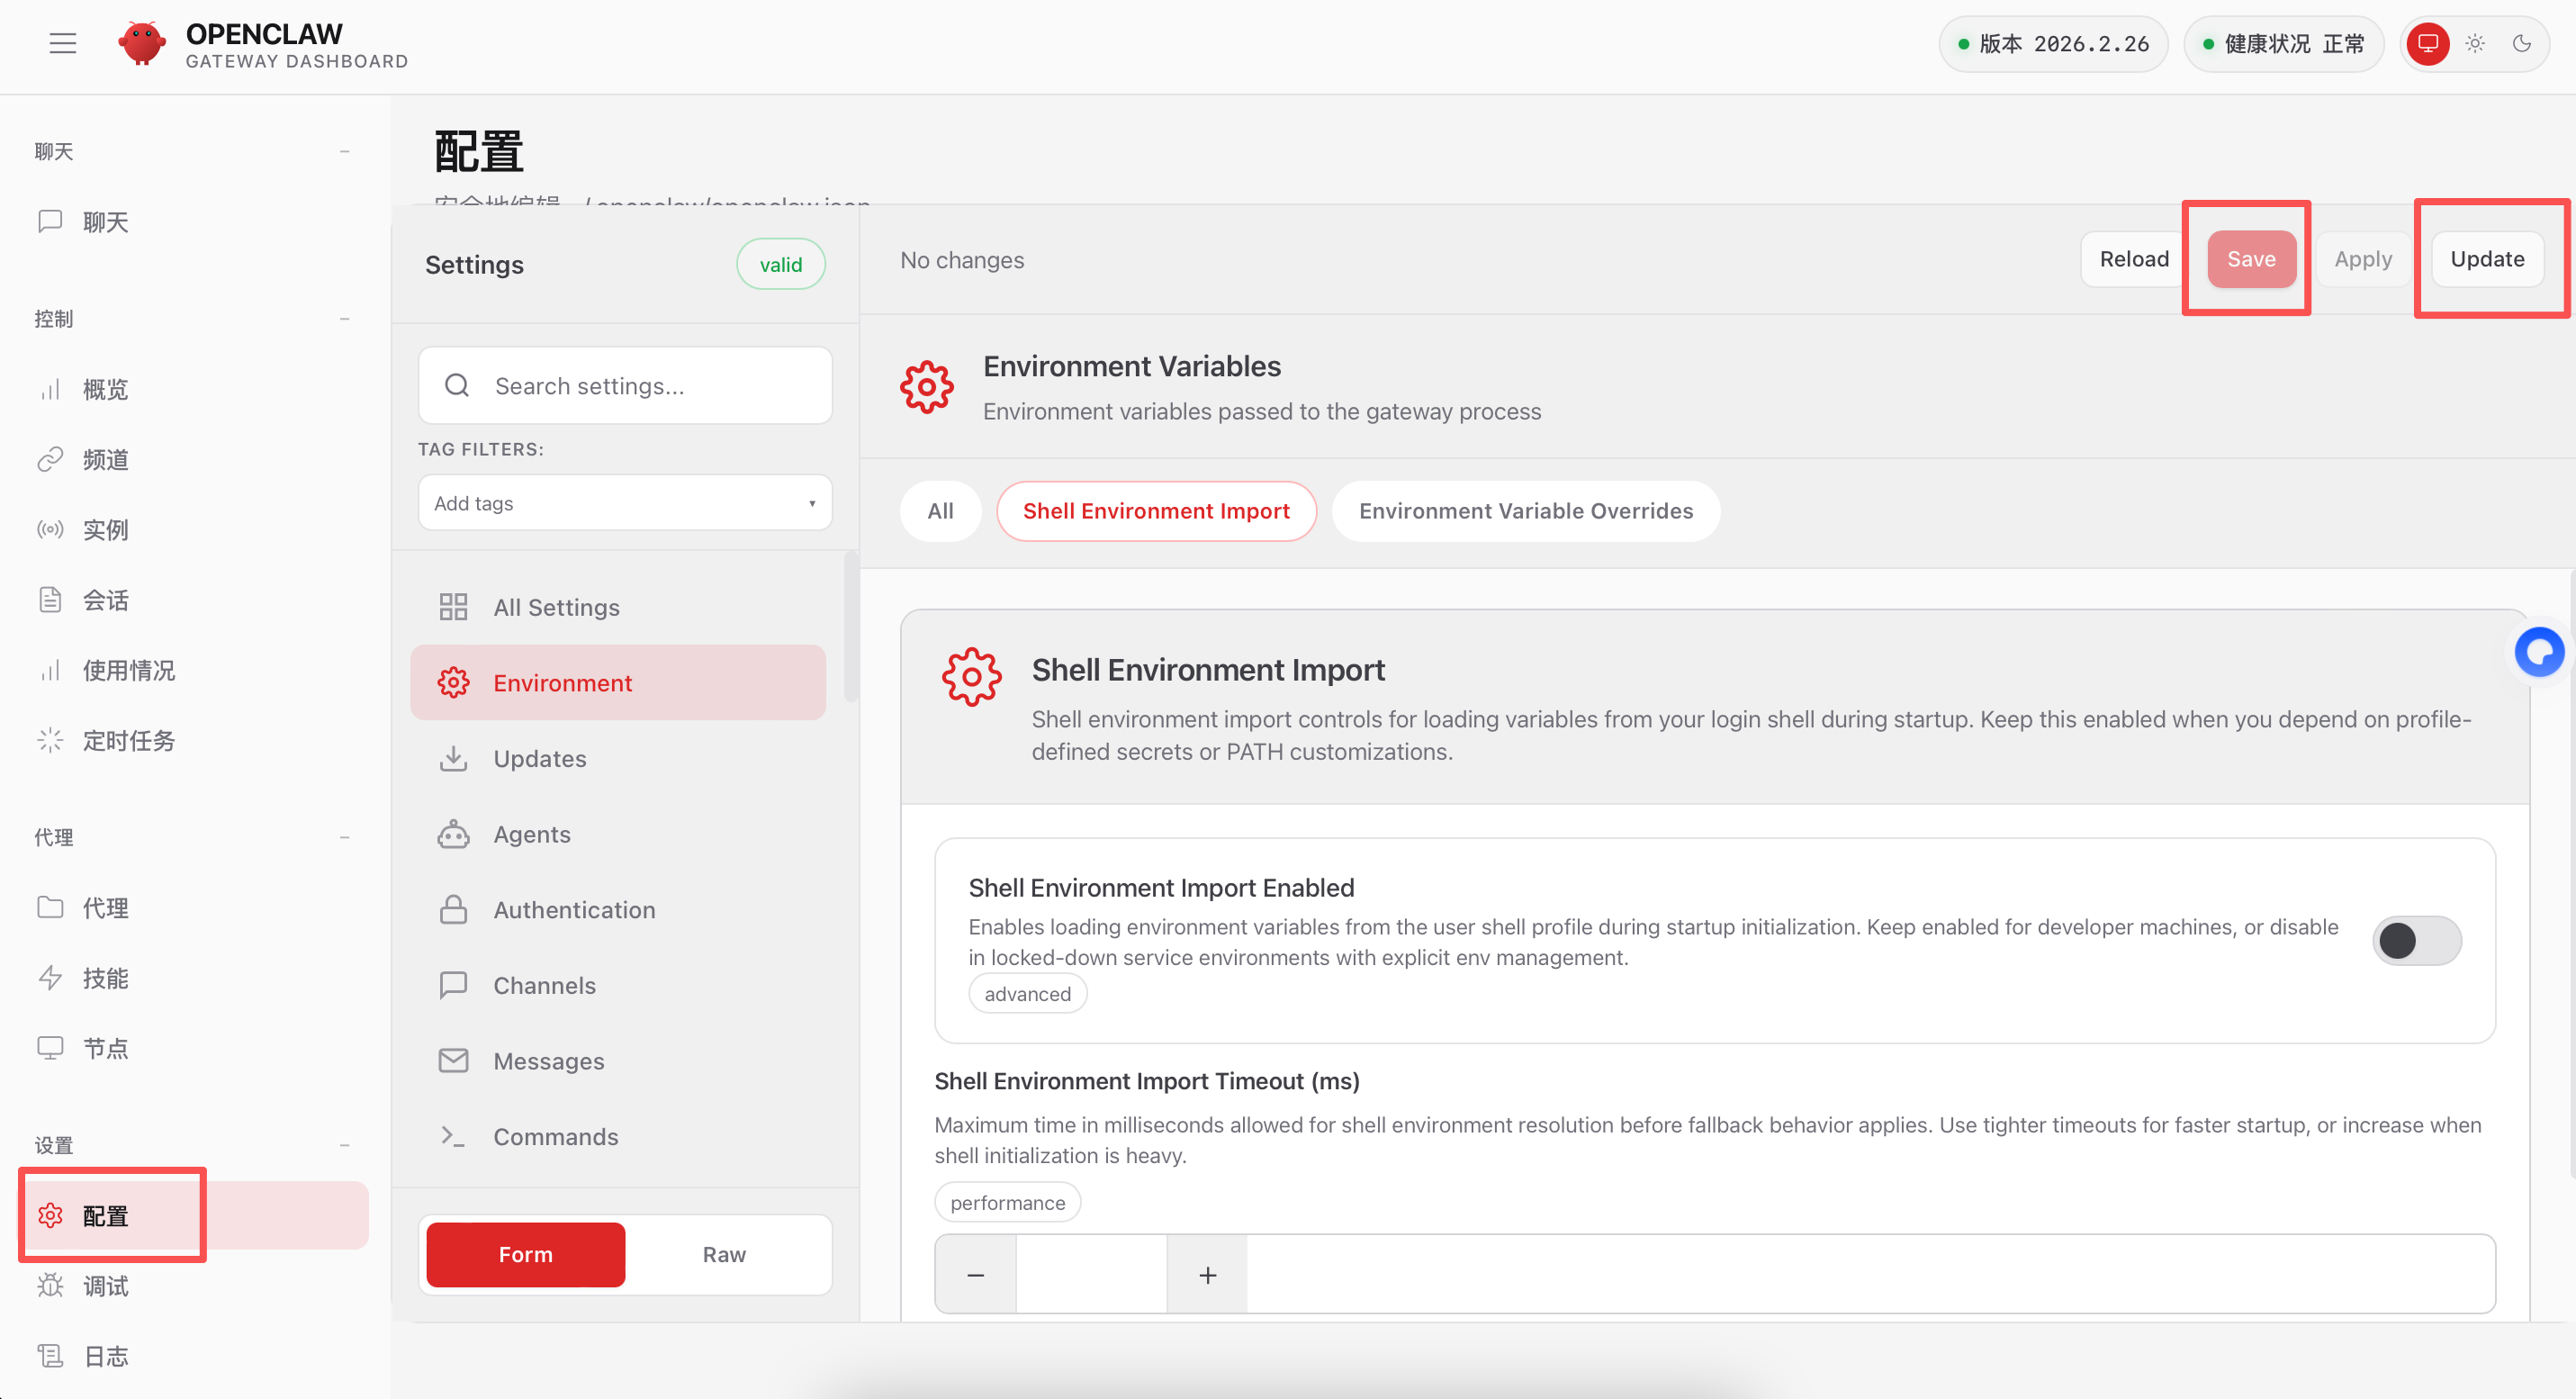Collapse the 代理 sidebar section

[344, 837]
